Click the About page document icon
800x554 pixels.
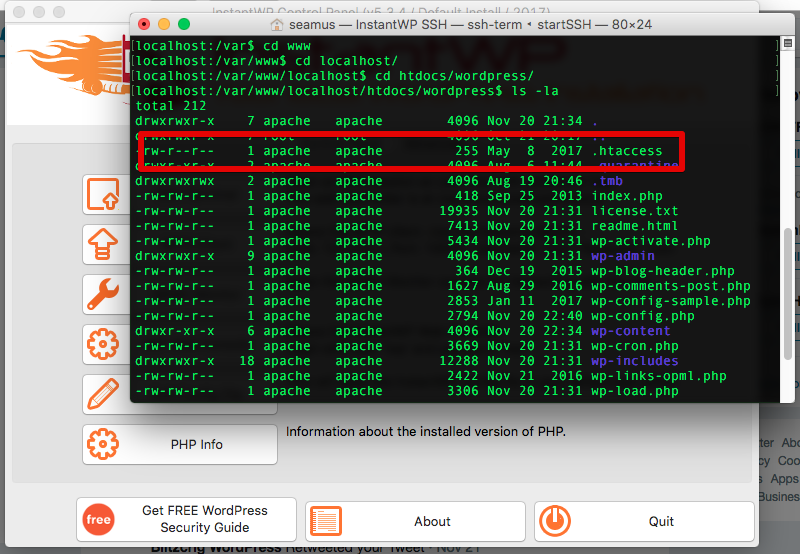pos(326,521)
